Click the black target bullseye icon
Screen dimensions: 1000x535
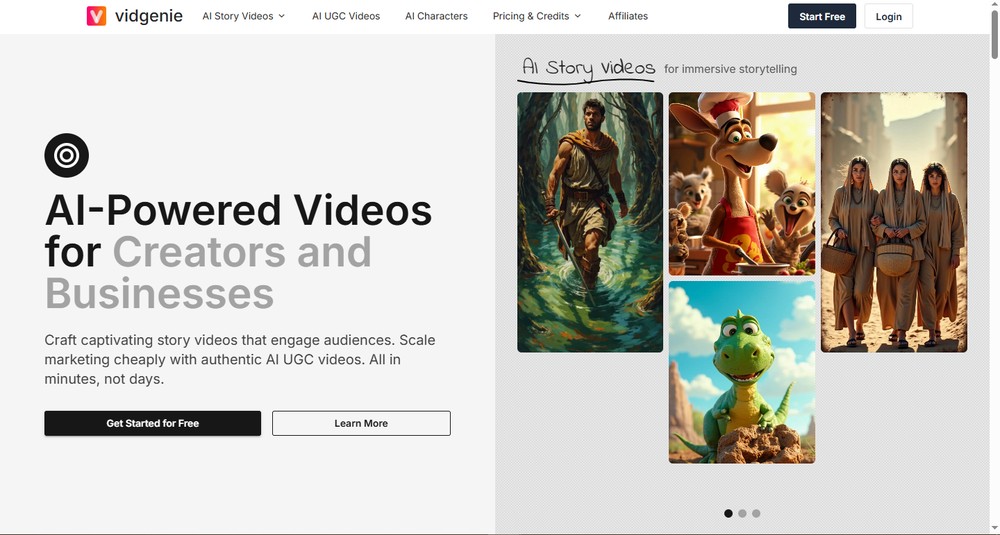tap(67, 155)
